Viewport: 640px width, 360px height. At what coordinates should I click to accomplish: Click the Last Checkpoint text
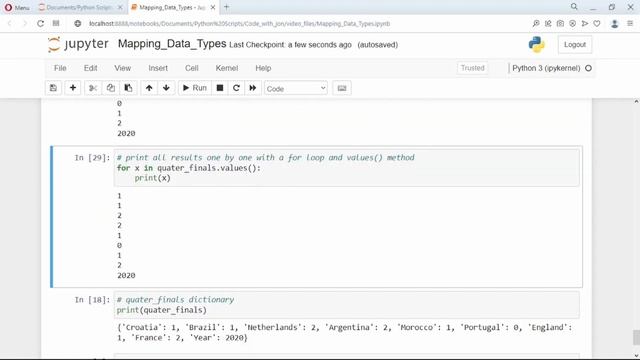tap(290, 45)
